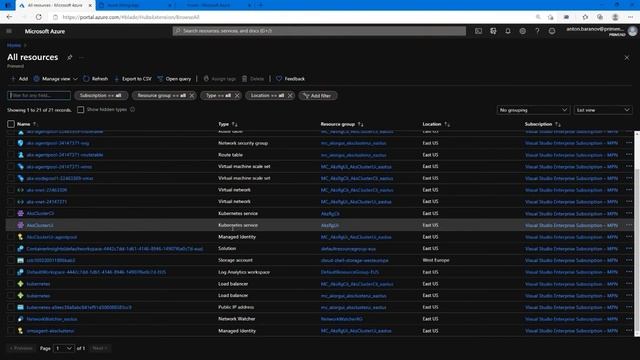This screenshot has width=640, height=360.
Task: Enable Show hidden types checkbox
Action: point(80,110)
